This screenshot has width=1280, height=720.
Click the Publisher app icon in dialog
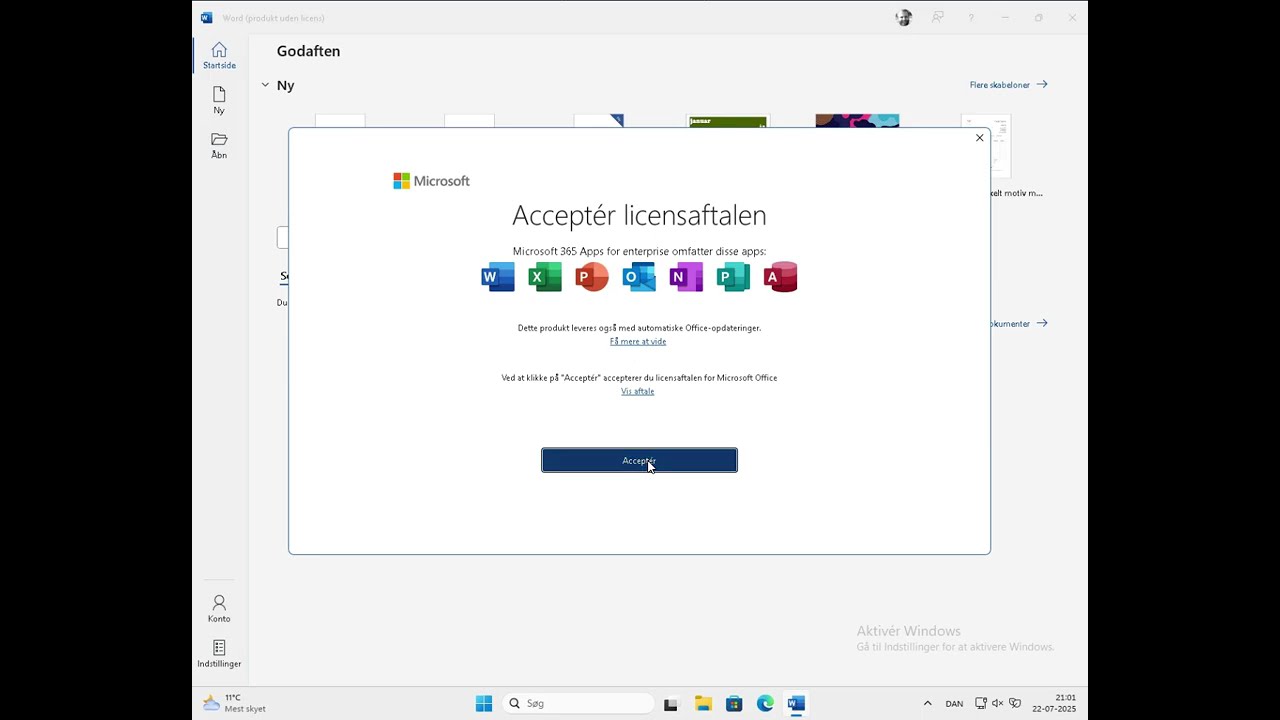pyautogui.click(x=733, y=277)
